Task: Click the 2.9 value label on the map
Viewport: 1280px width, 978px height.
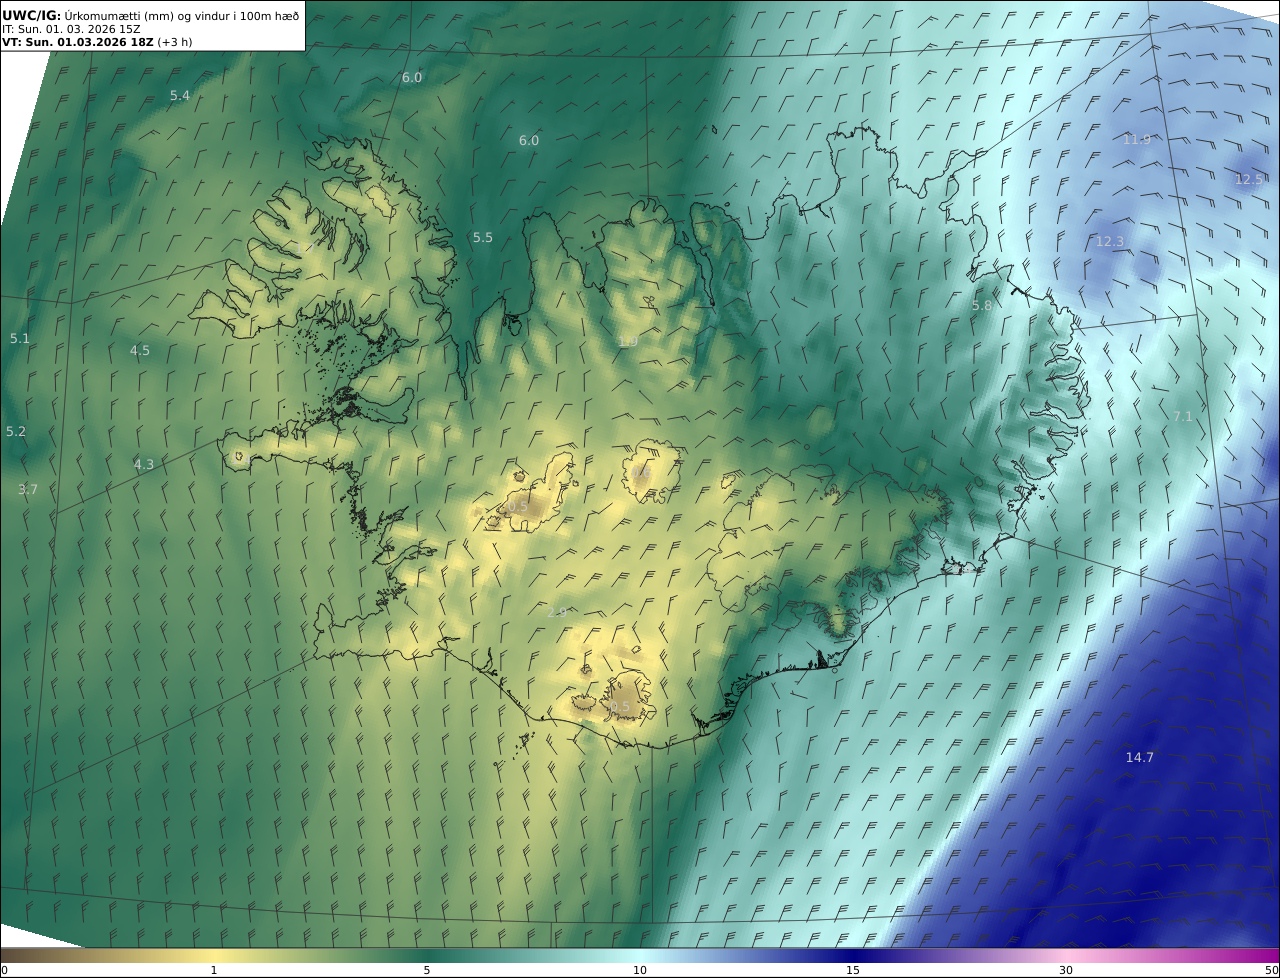Action: click(x=557, y=612)
